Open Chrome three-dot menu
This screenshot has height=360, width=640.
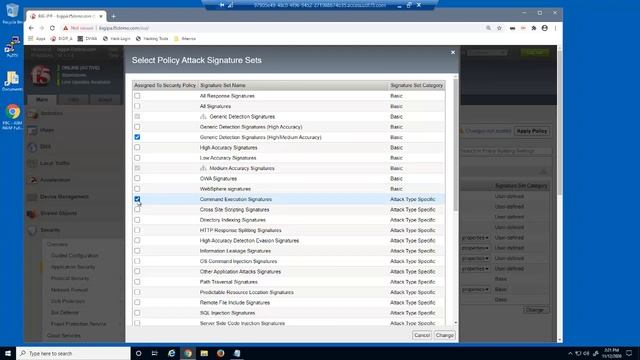pos(555,28)
